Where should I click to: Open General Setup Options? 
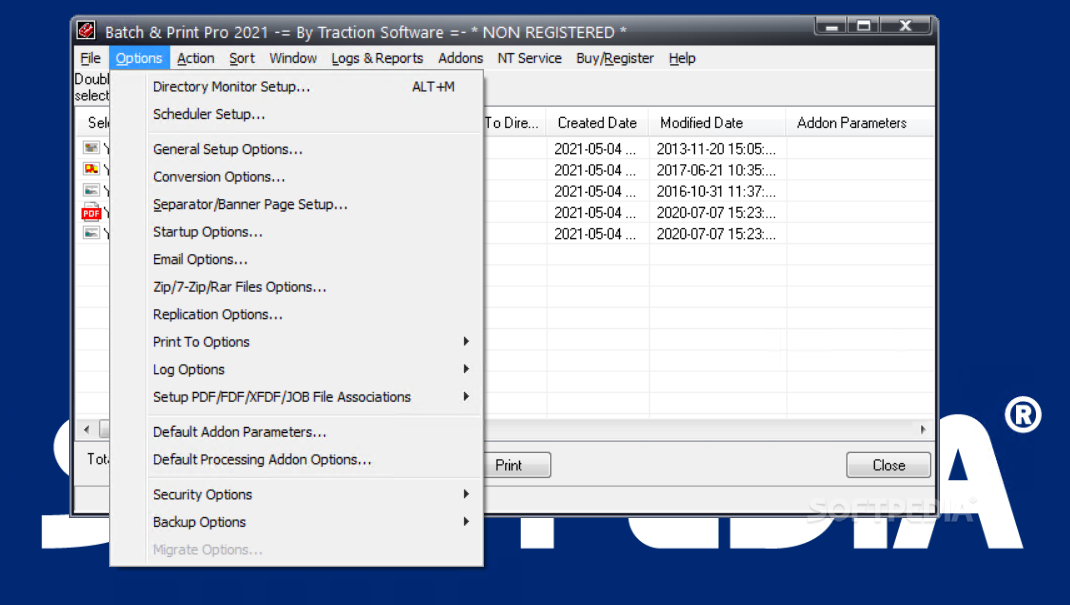pos(296,149)
